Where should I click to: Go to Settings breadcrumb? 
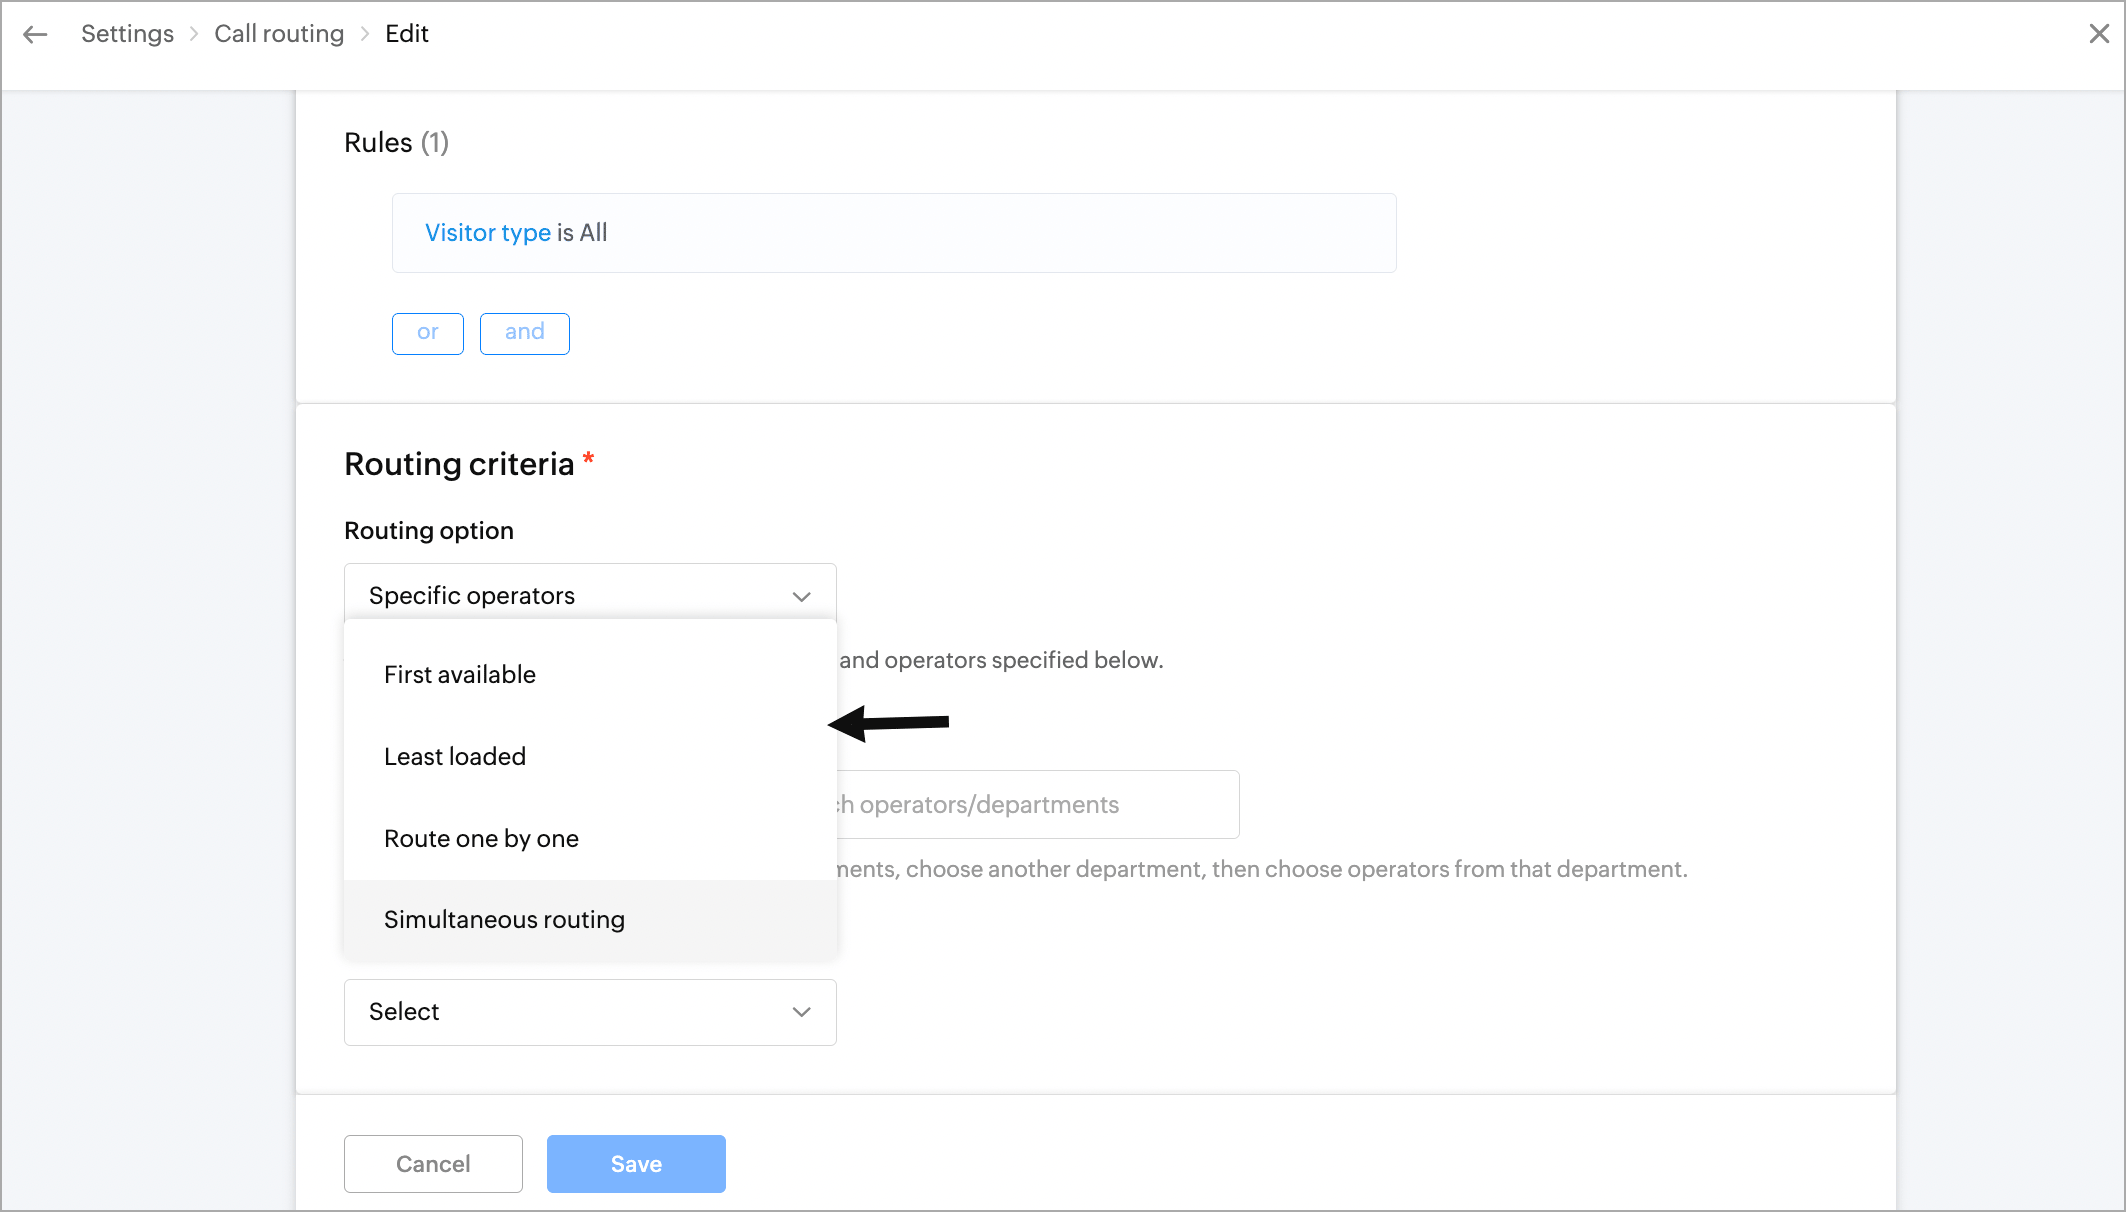127,34
